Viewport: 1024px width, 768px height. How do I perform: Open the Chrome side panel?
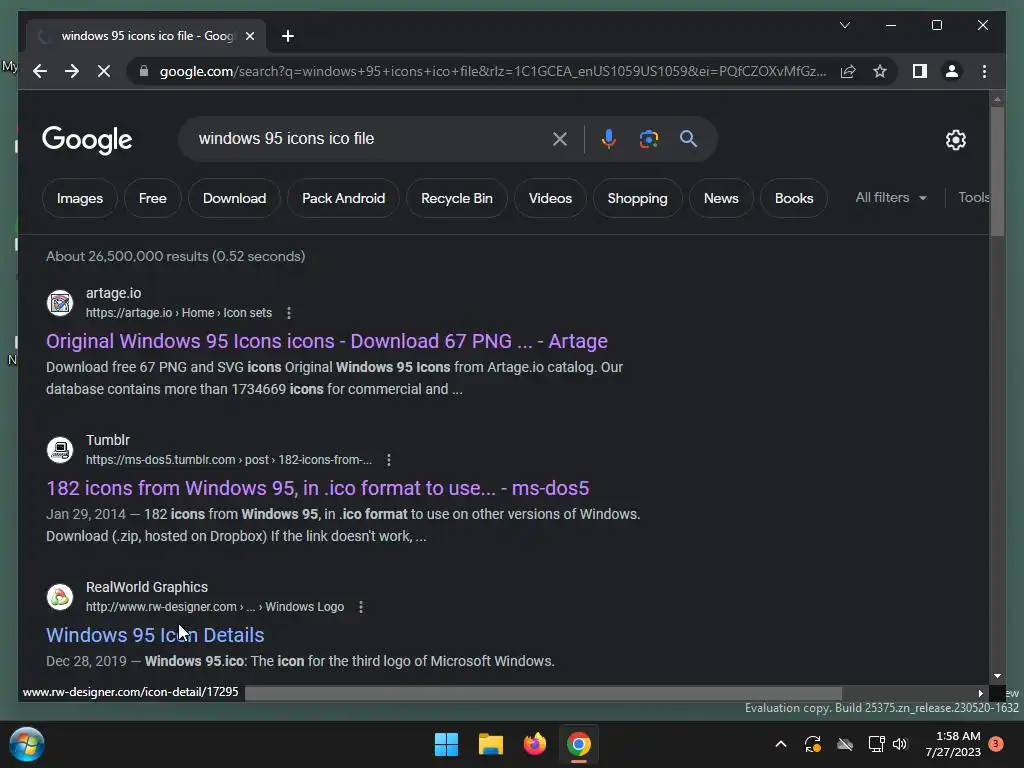point(920,71)
